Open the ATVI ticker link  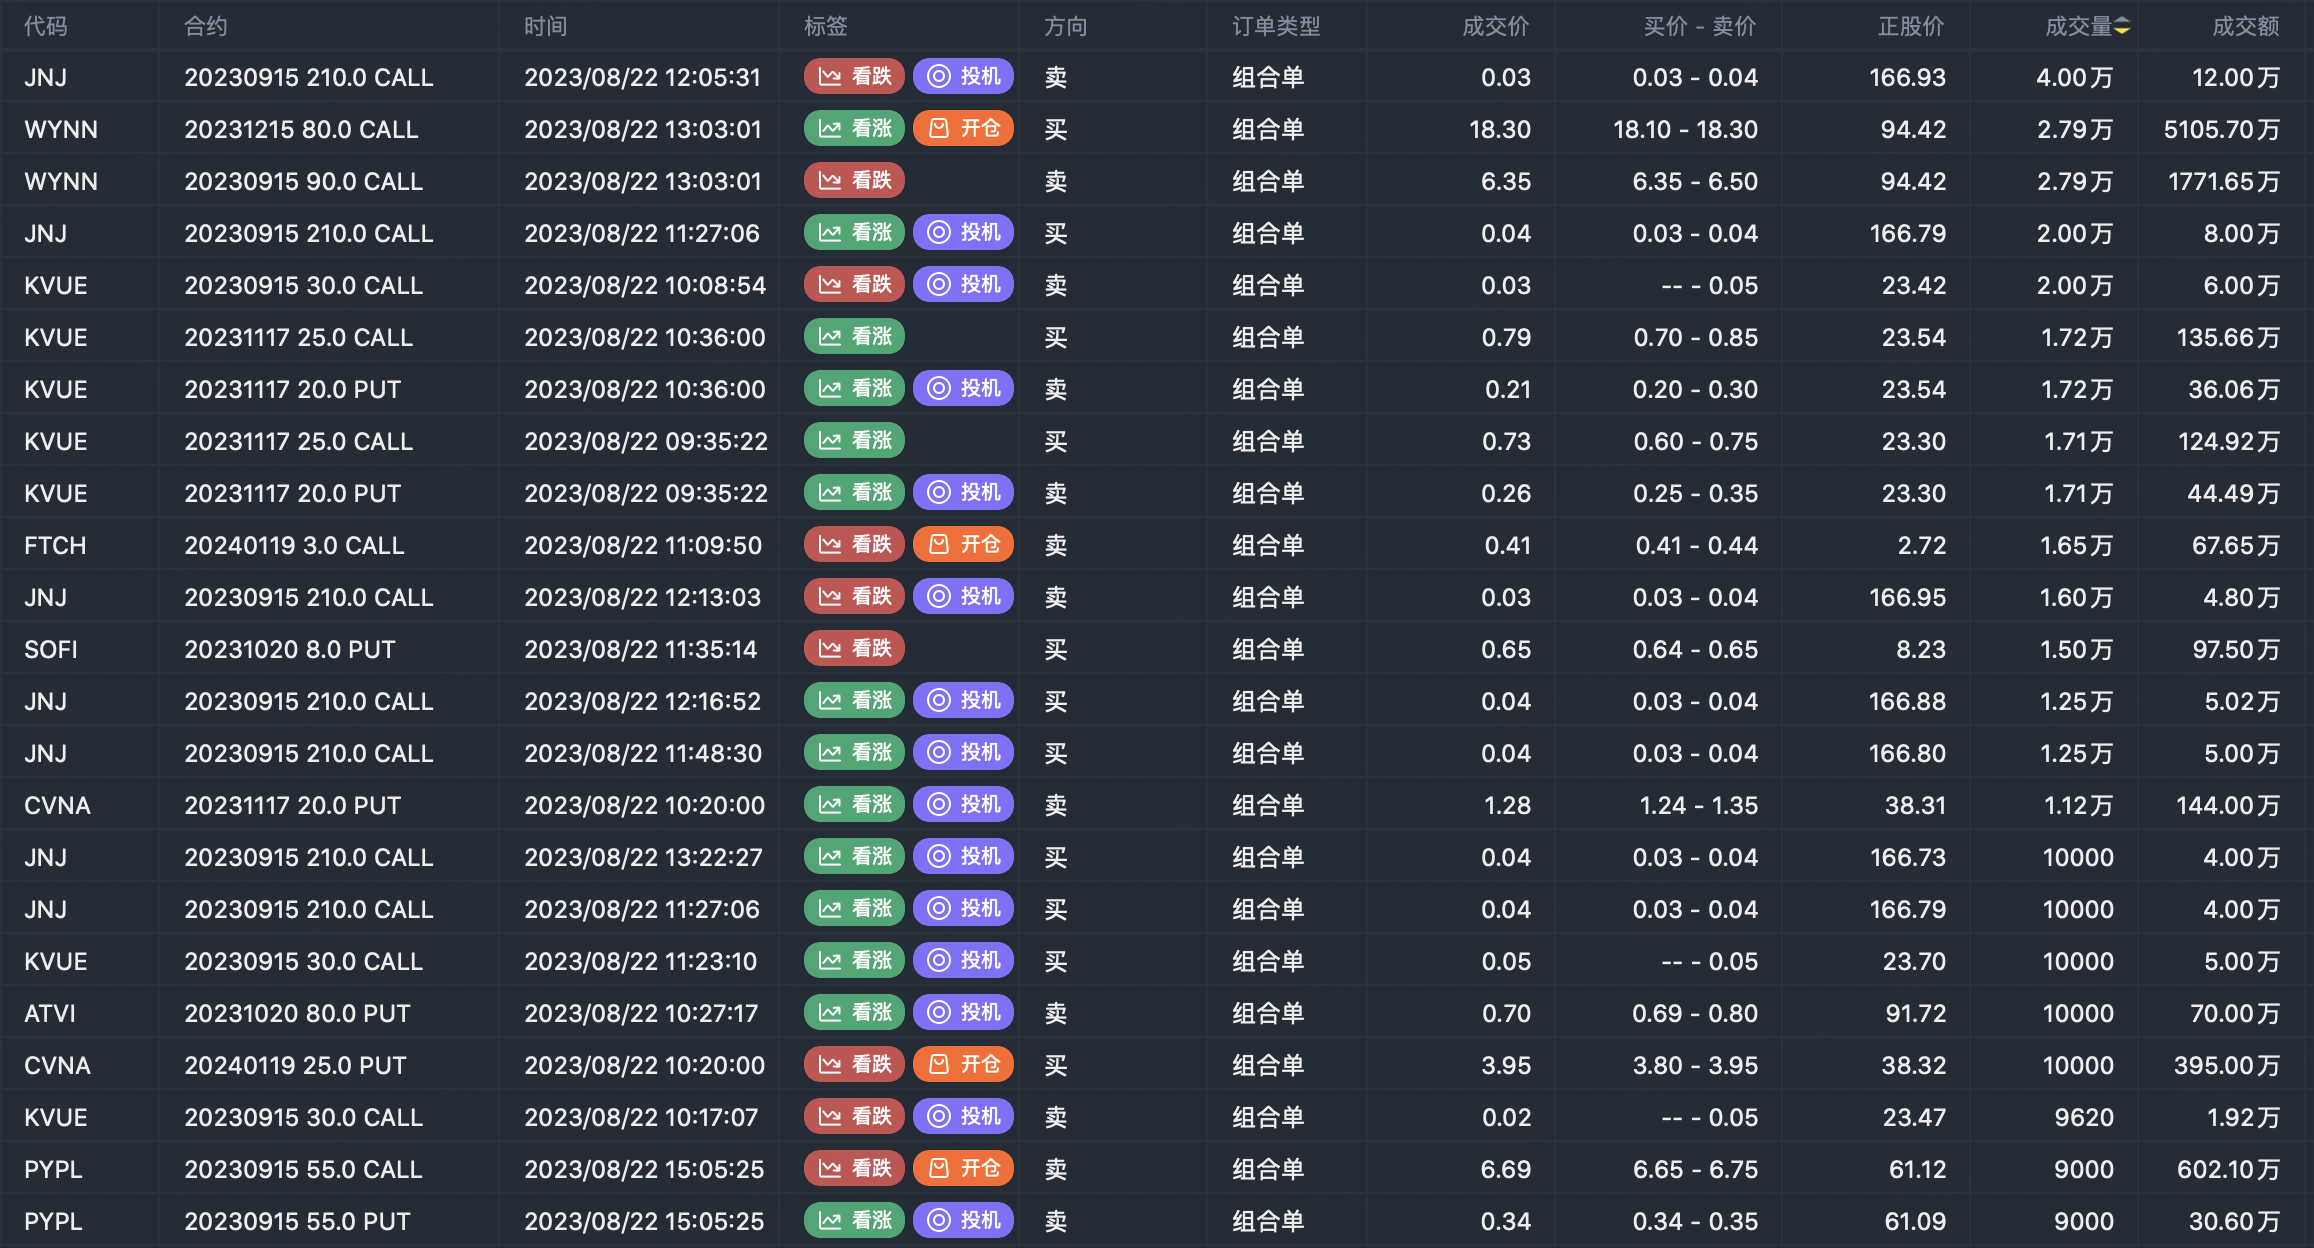click(50, 1013)
